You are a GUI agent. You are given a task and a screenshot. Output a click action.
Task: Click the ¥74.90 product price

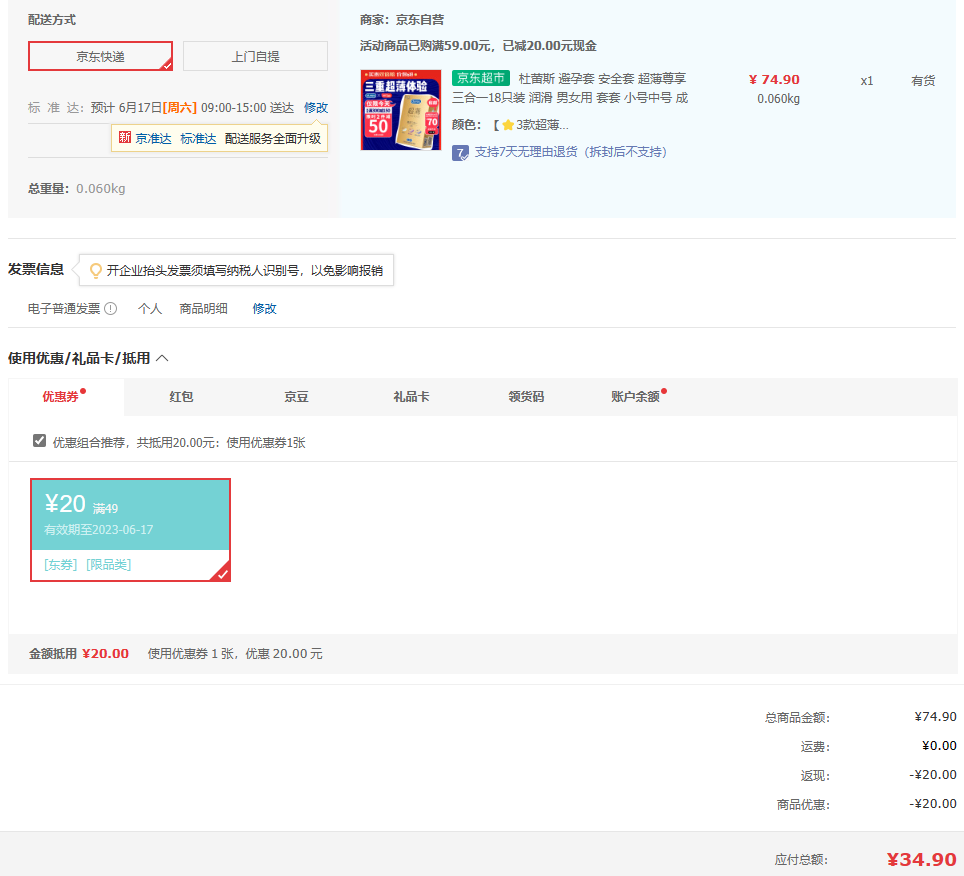tap(774, 79)
